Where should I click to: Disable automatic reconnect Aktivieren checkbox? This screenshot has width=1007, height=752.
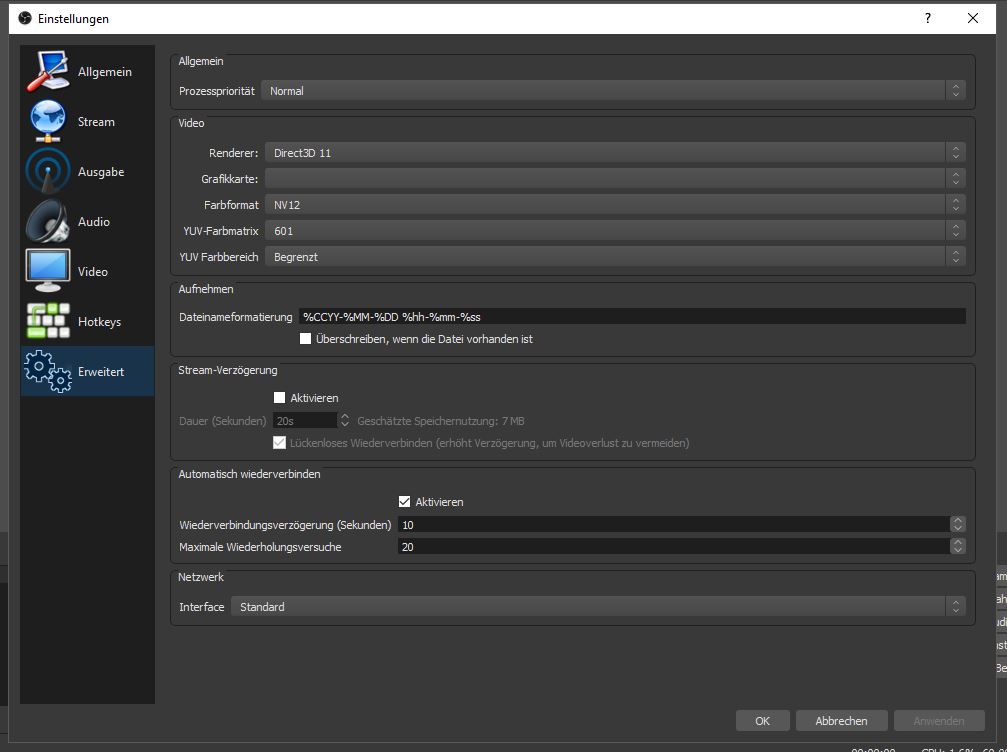405,502
